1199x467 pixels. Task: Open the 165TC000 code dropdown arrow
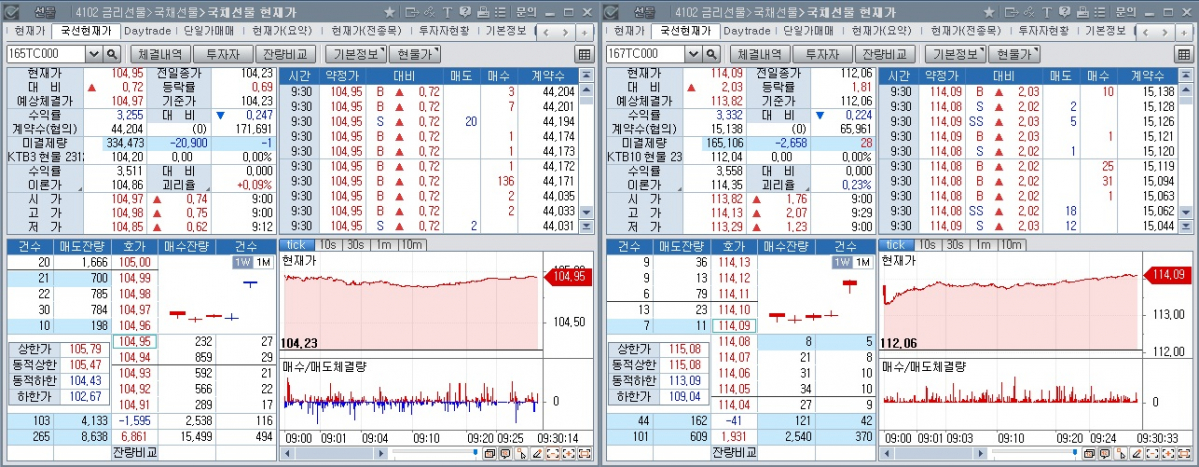click(93, 54)
